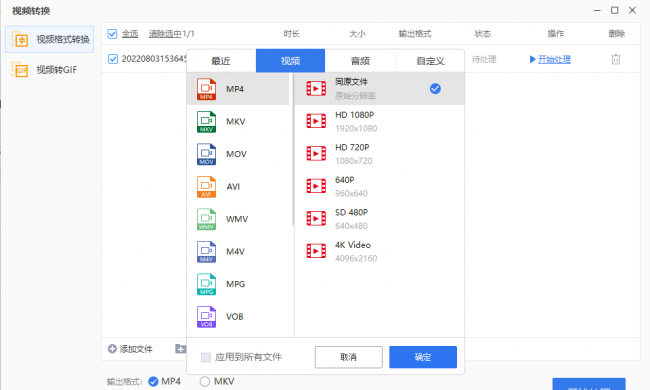Choose the HD 1080P resolution preset
Viewport: 650px width, 390px height.
tap(379, 121)
